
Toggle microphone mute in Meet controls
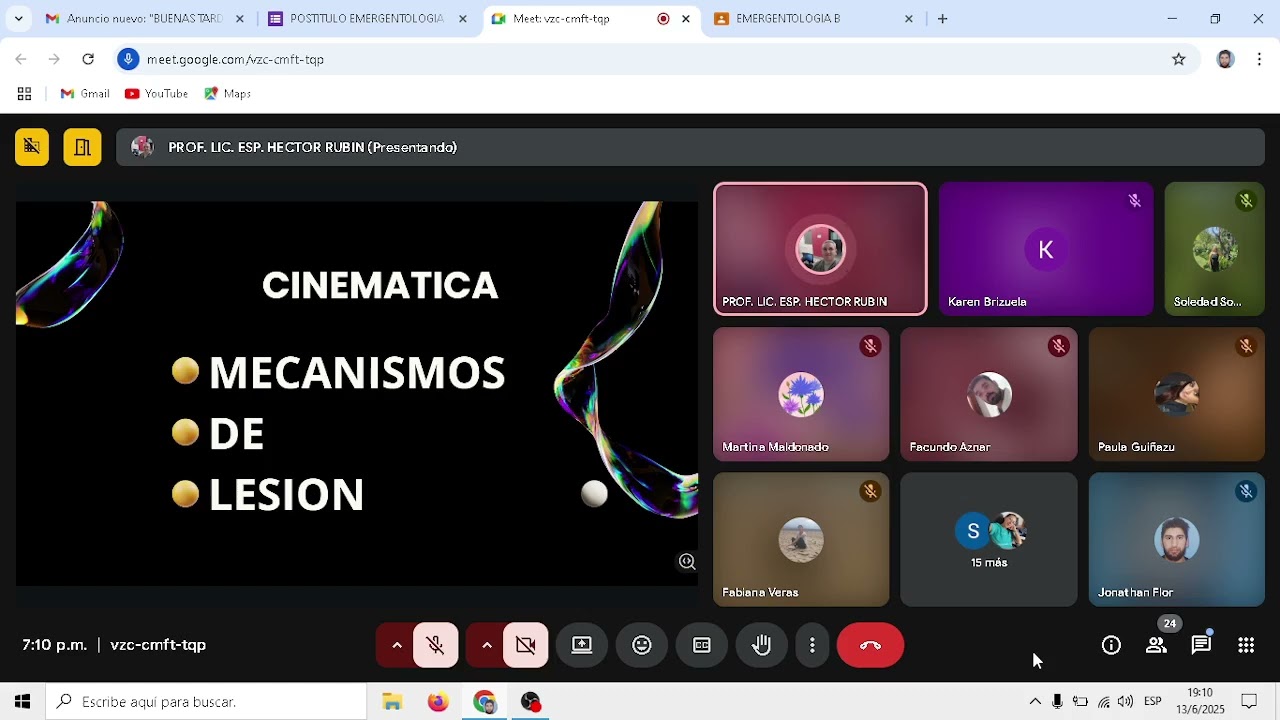pyautogui.click(x=435, y=645)
